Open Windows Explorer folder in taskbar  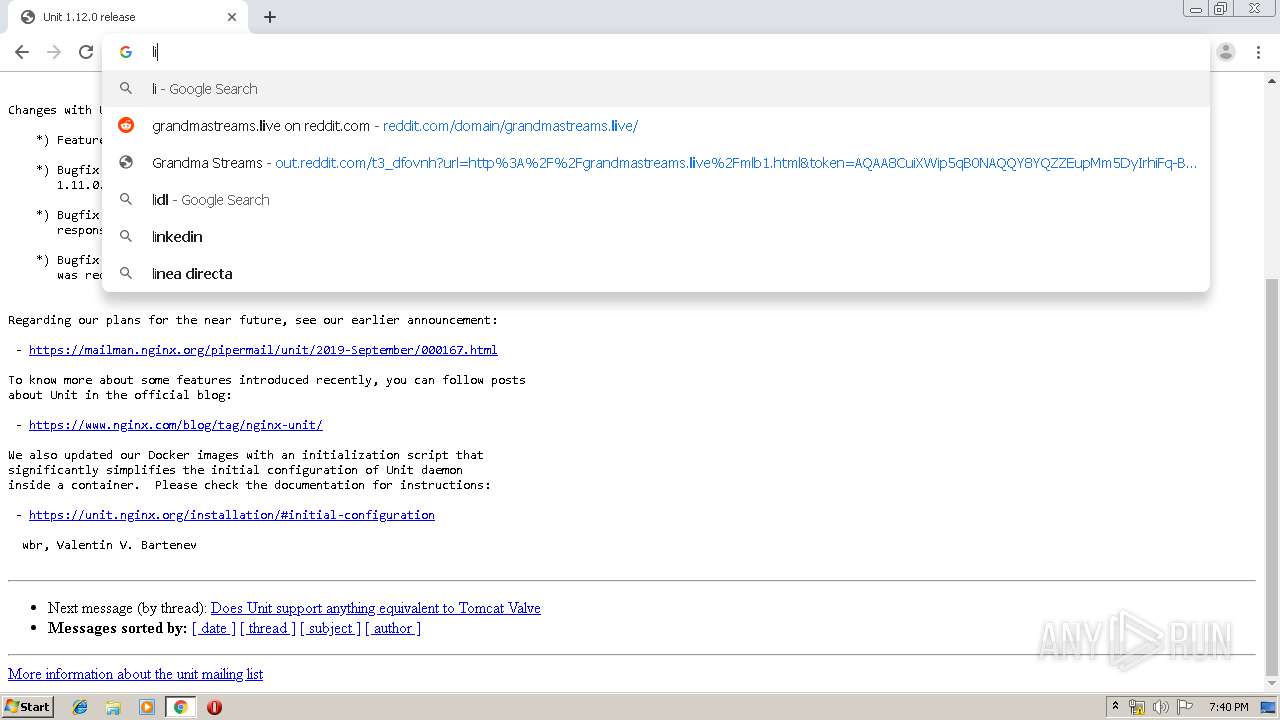pos(113,707)
